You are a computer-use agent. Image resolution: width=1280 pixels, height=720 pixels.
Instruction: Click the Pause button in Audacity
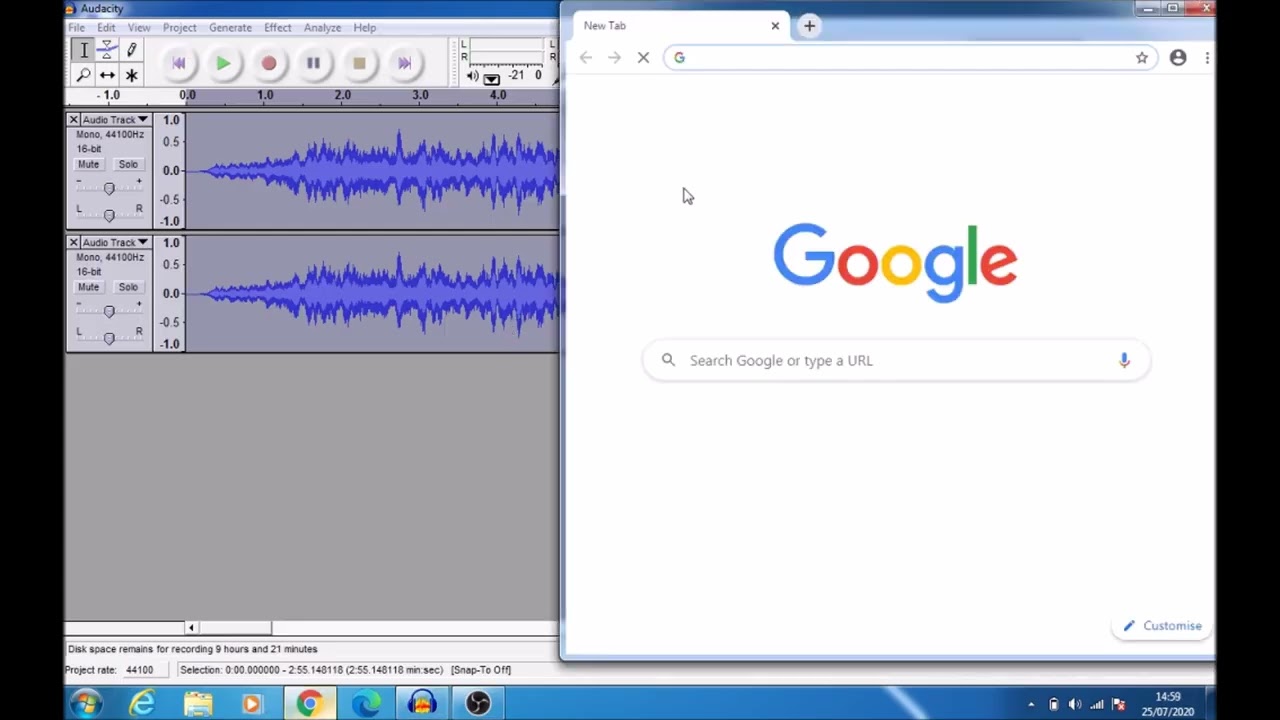(313, 63)
